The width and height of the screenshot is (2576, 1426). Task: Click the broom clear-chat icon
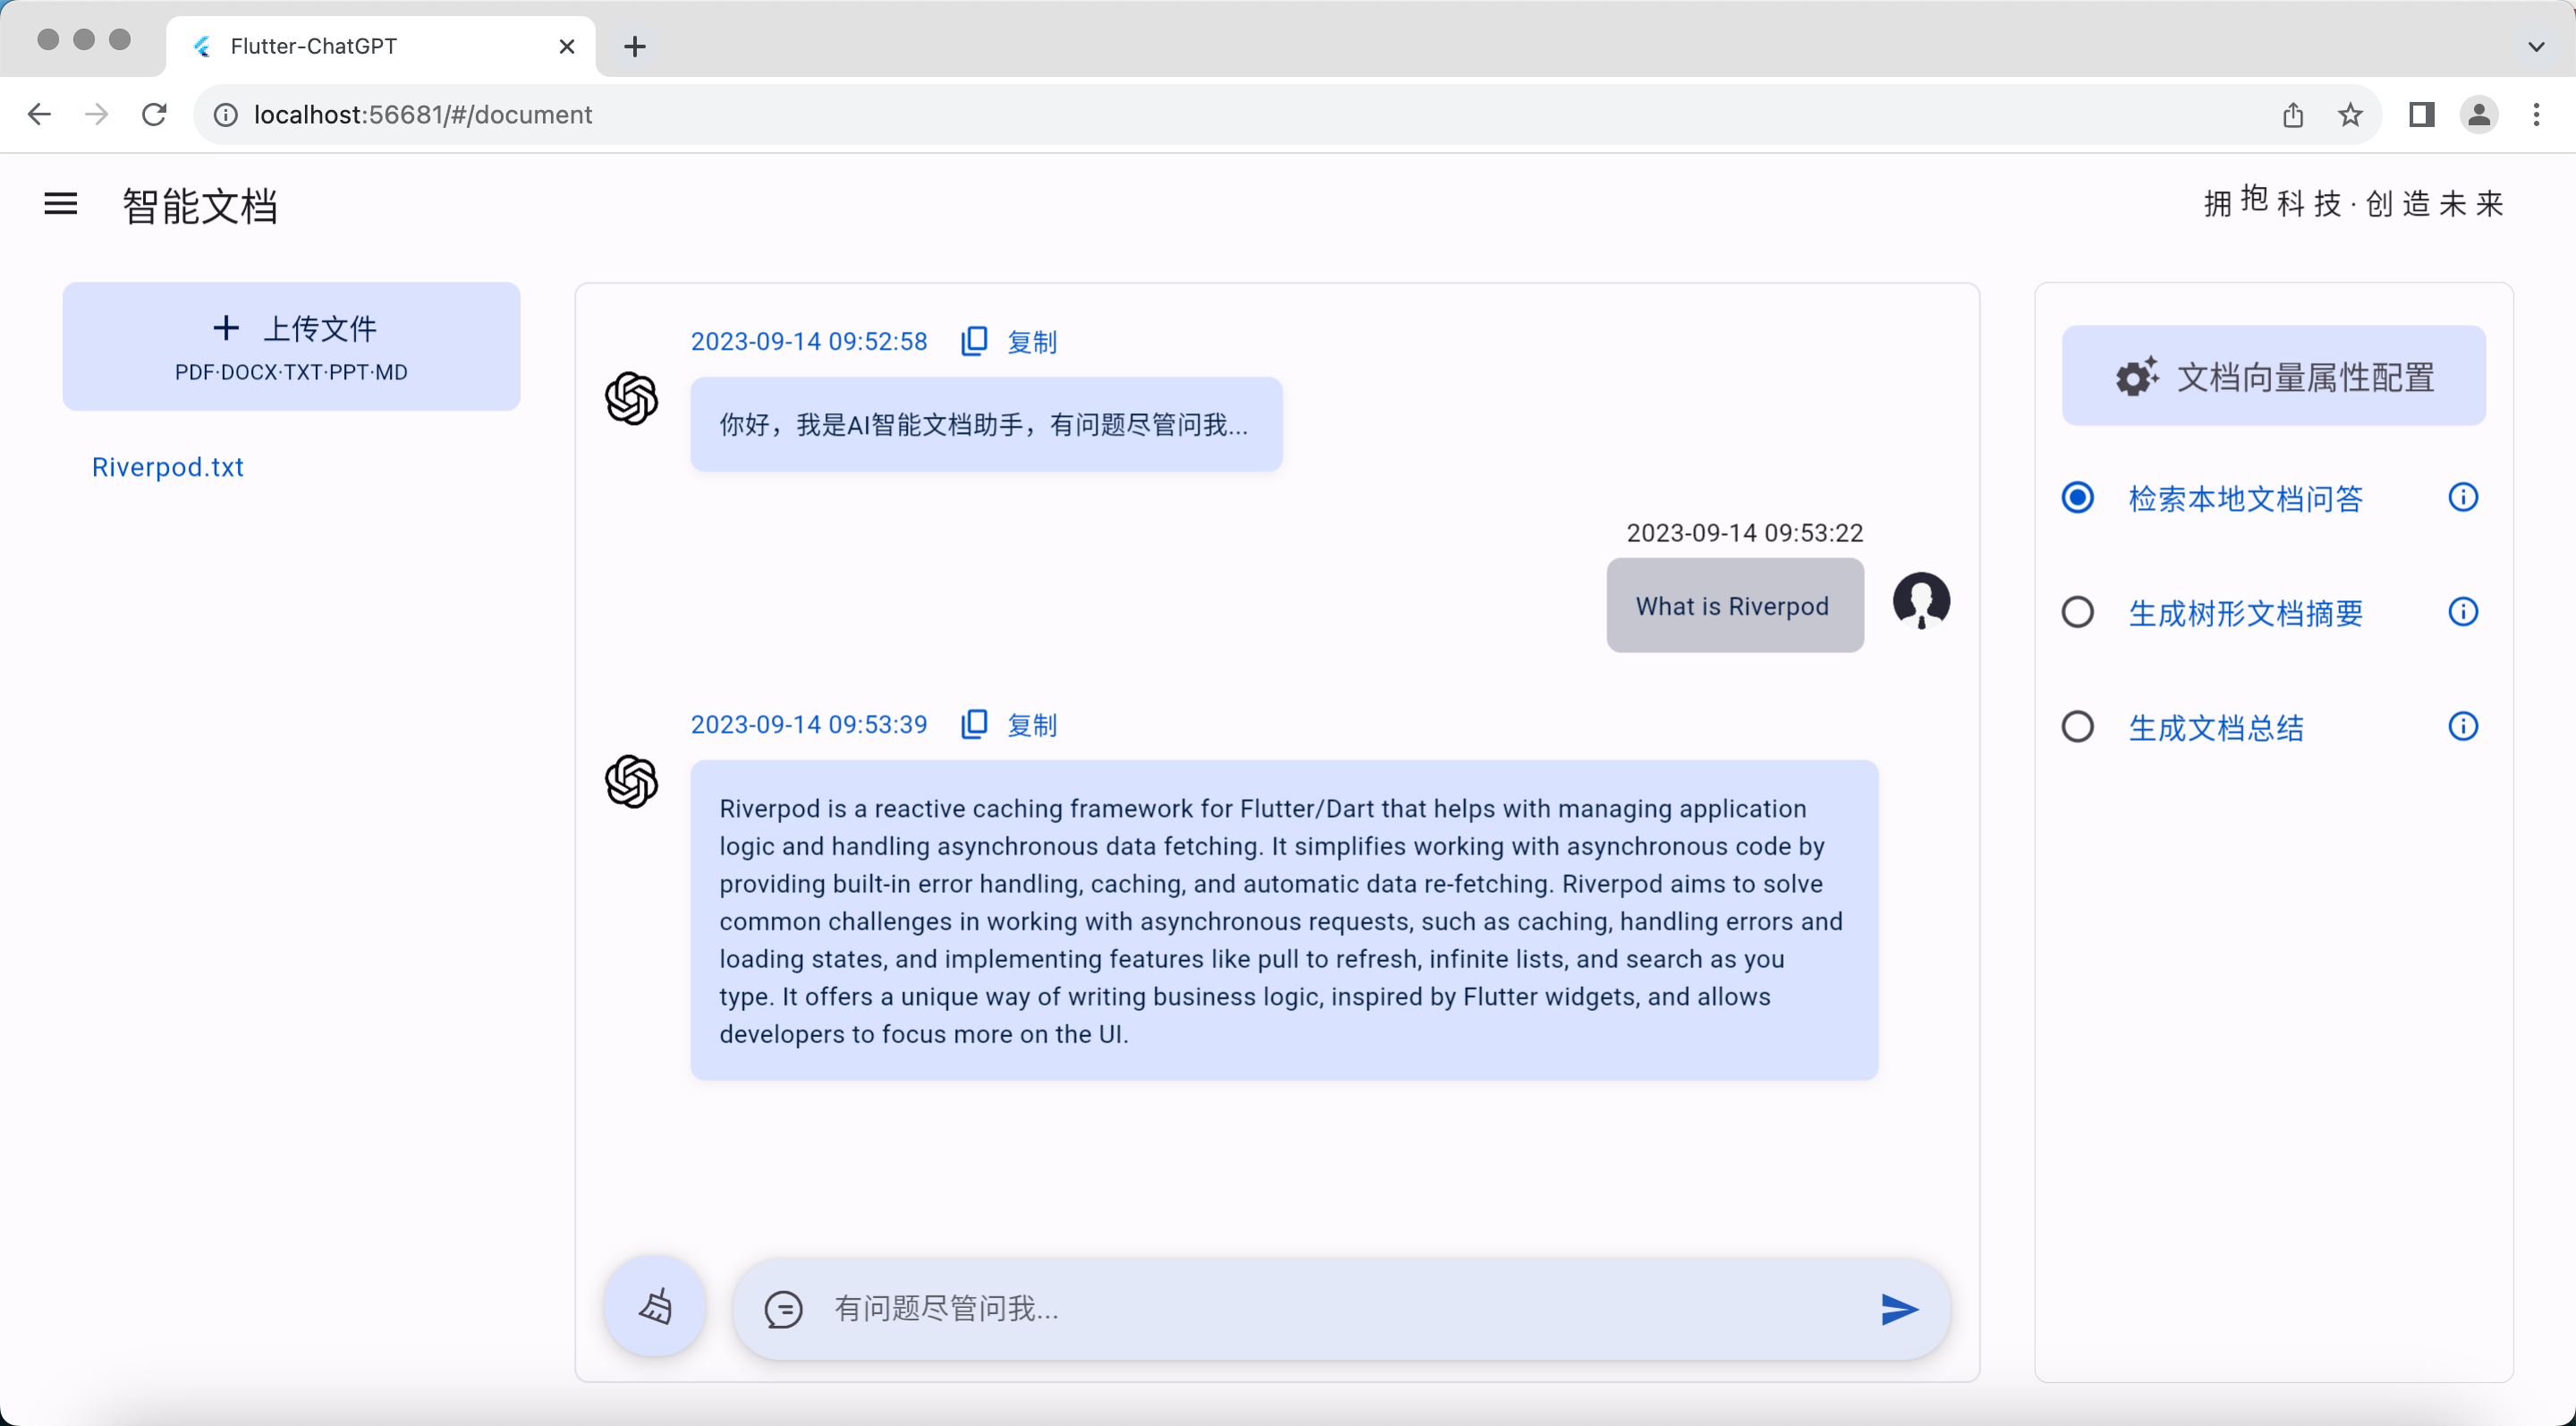coord(655,1307)
